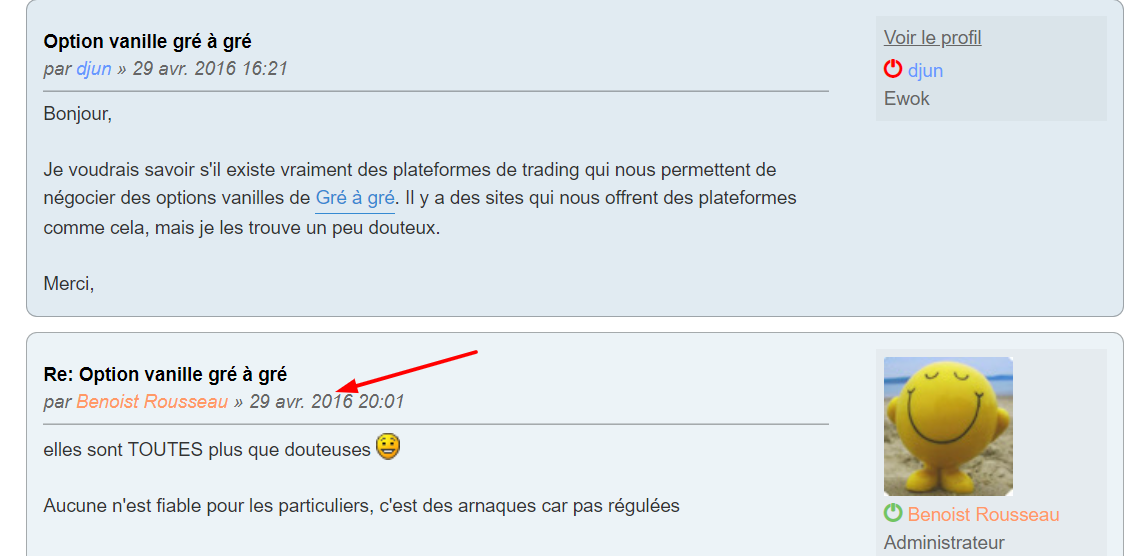The image size is (1131, 556).
Task: Click the sentence starting 'Aucune n'est fiable'
Action: pyautogui.click(x=361, y=506)
